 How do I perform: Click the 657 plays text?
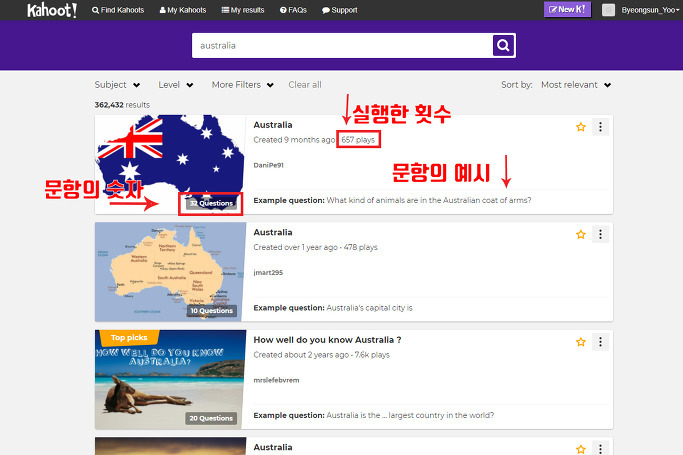[x=358, y=140]
